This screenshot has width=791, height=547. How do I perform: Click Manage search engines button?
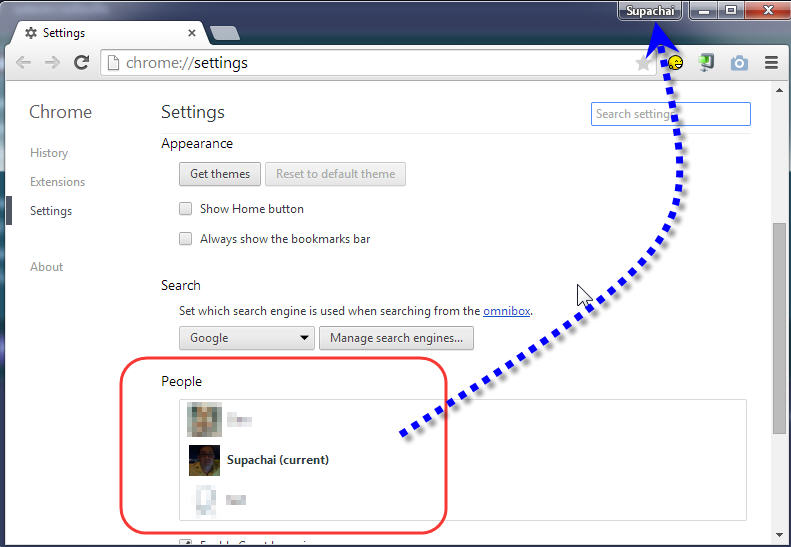397,338
